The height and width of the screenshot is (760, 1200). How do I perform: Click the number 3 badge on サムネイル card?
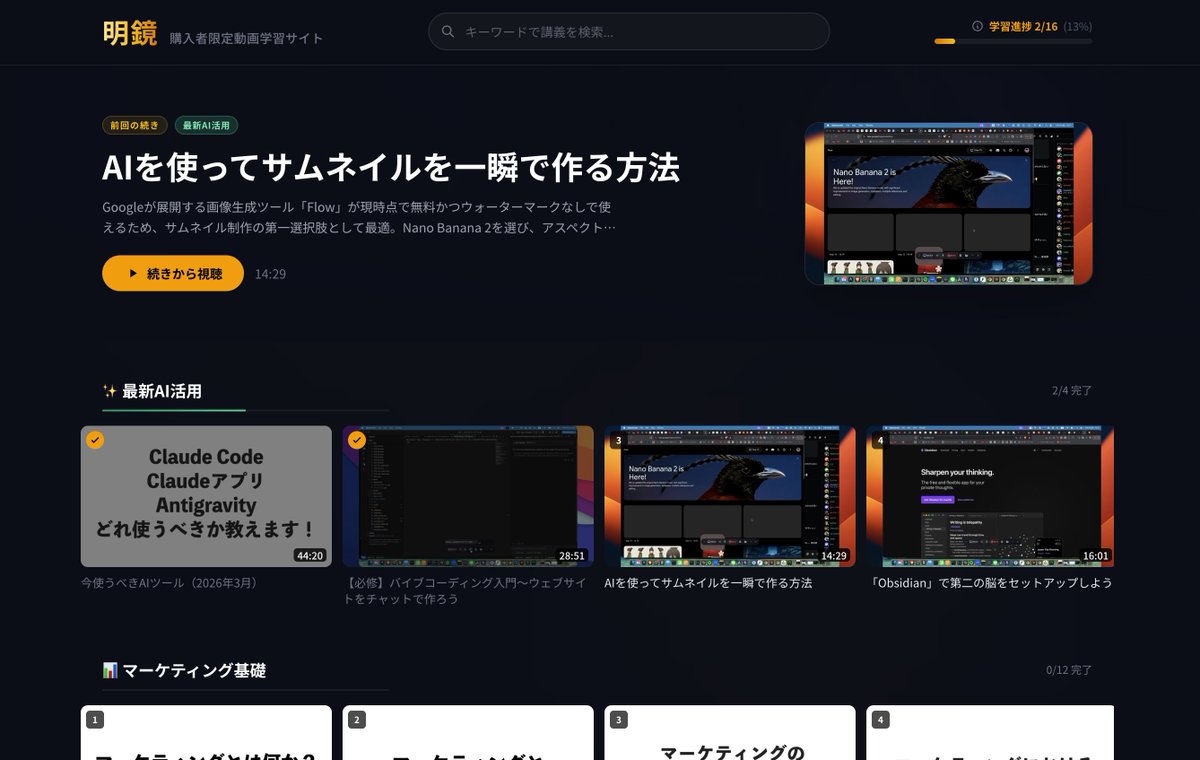(619, 440)
